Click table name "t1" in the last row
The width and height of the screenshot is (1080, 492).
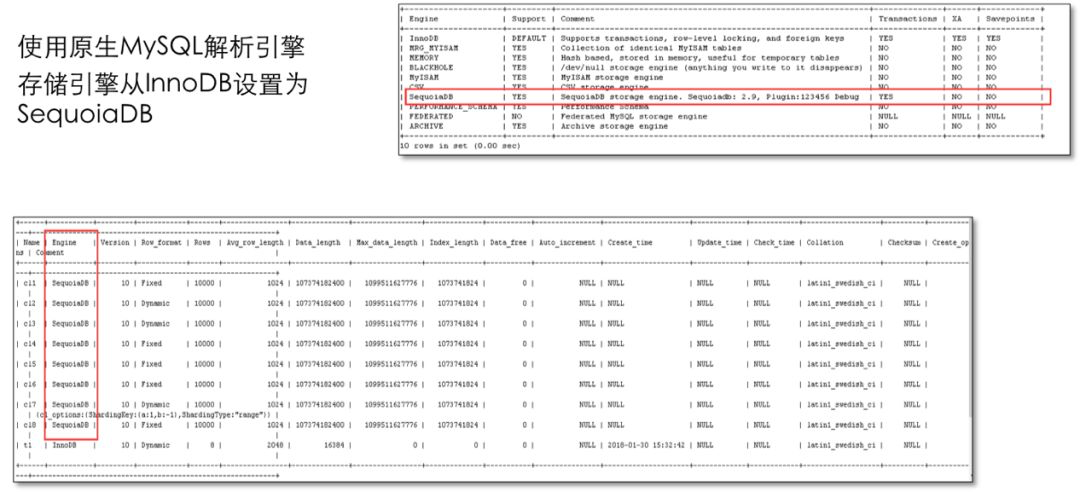[28, 446]
